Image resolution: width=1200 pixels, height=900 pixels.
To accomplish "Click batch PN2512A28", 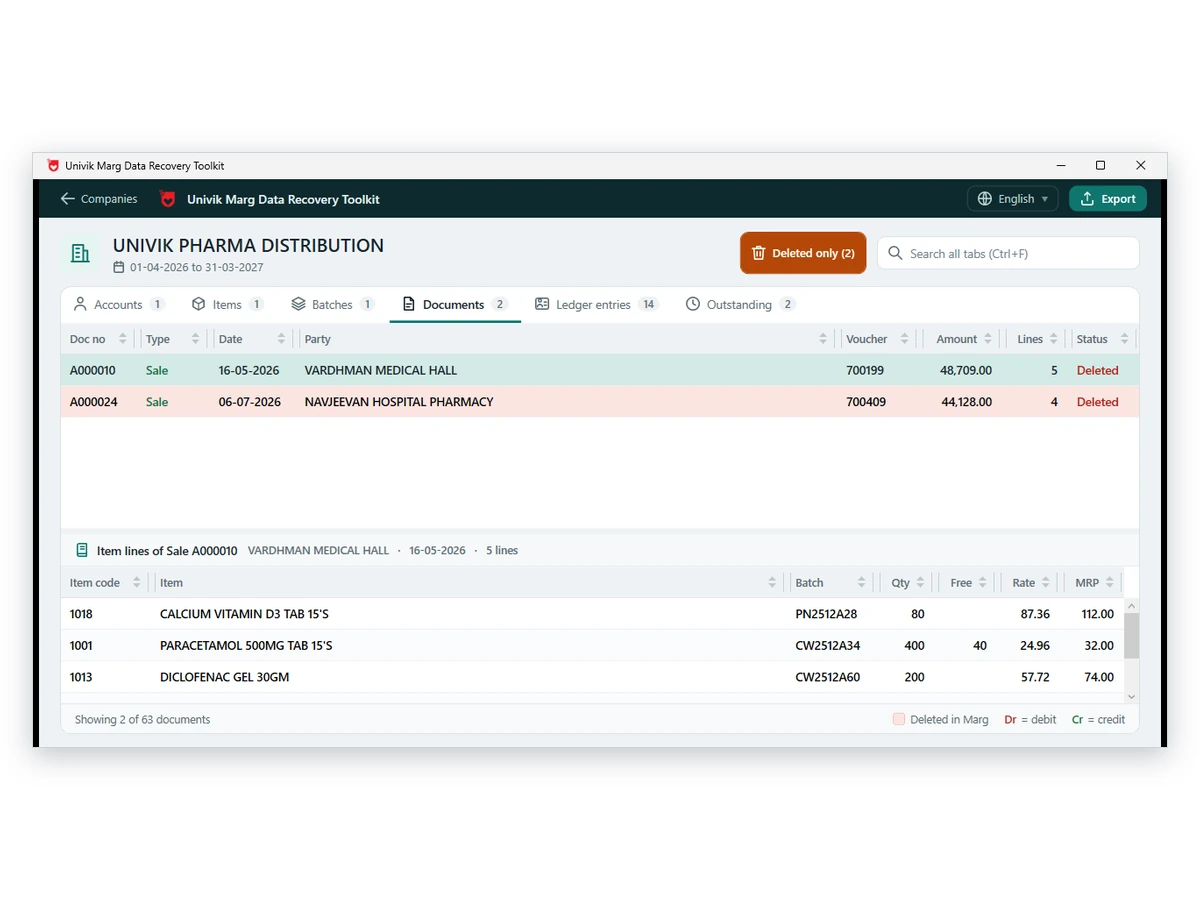I will point(826,614).
